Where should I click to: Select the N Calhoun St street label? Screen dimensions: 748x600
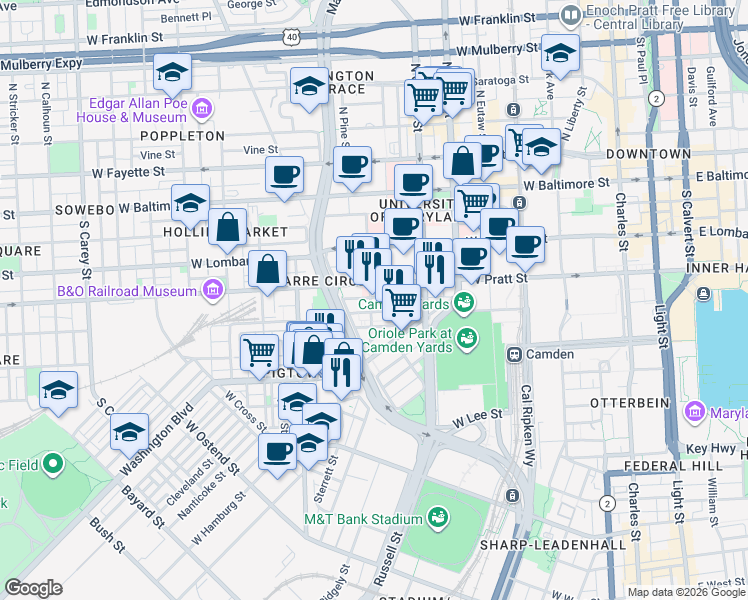[46, 114]
